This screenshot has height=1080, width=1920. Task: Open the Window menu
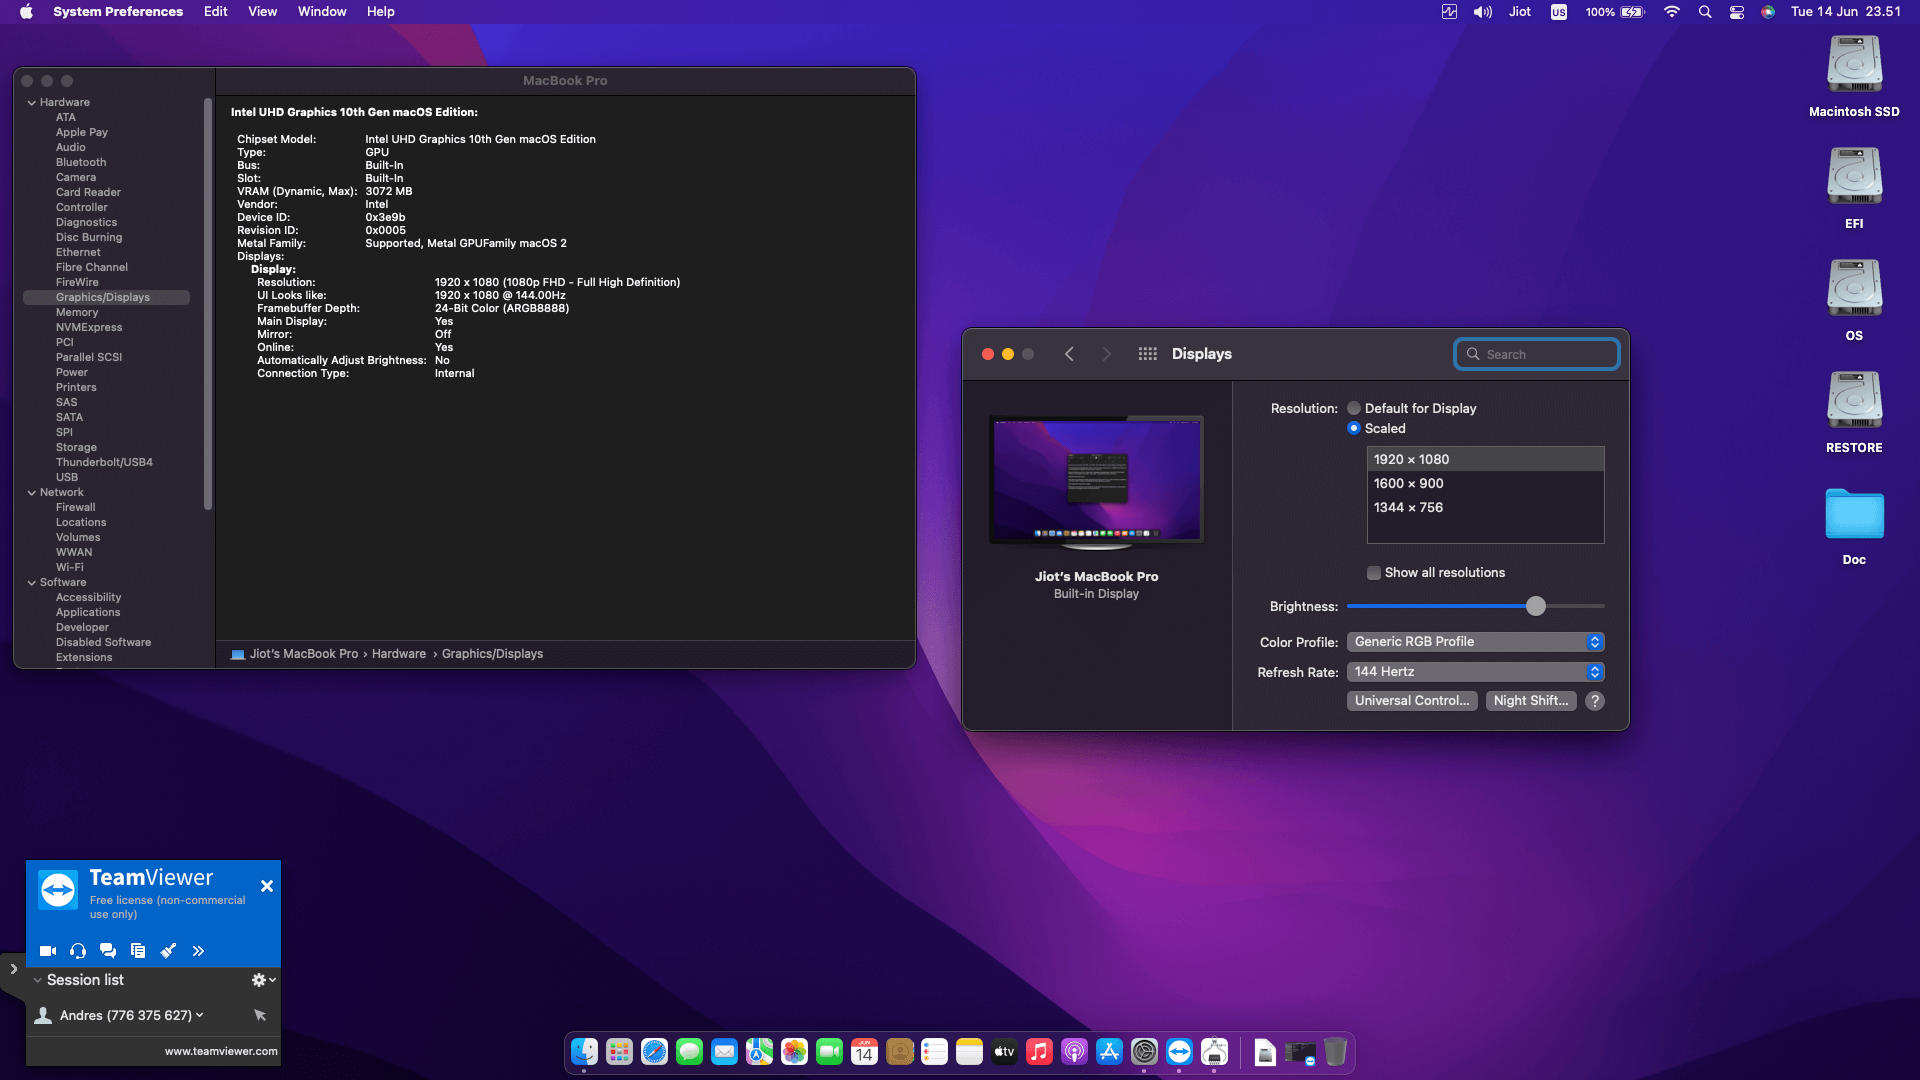point(321,11)
